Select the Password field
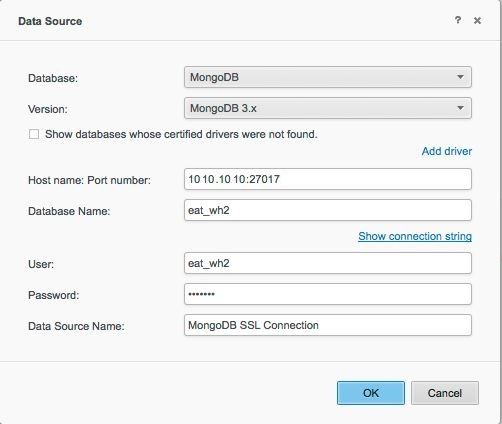This screenshot has height=424, width=502. 328,294
